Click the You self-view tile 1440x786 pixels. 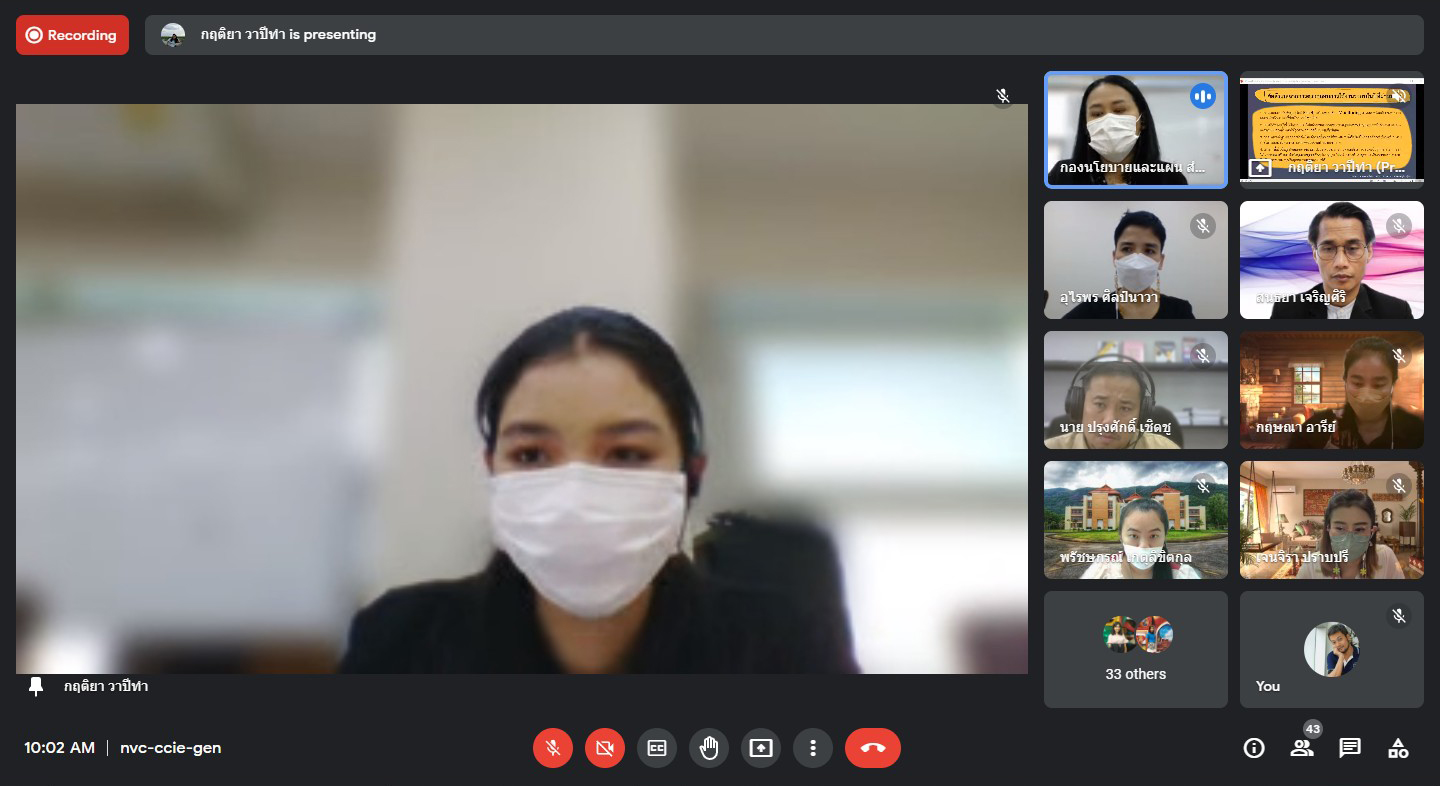pos(1331,649)
